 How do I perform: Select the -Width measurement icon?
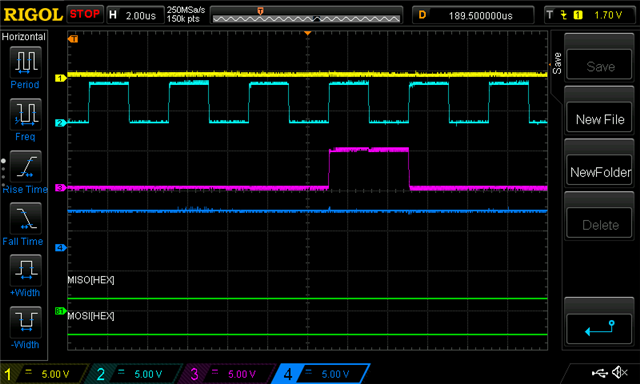point(25,322)
